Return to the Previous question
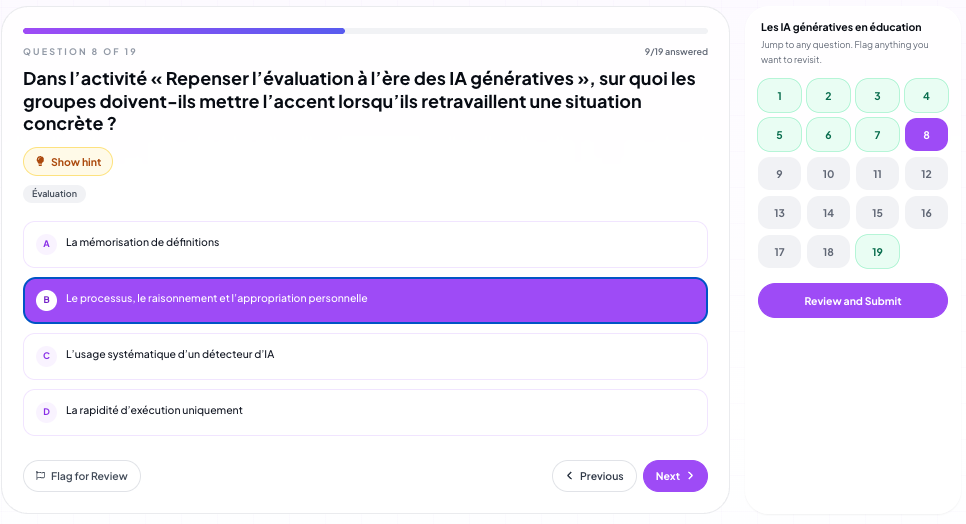The height and width of the screenshot is (524, 966). (x=594, y=475)
